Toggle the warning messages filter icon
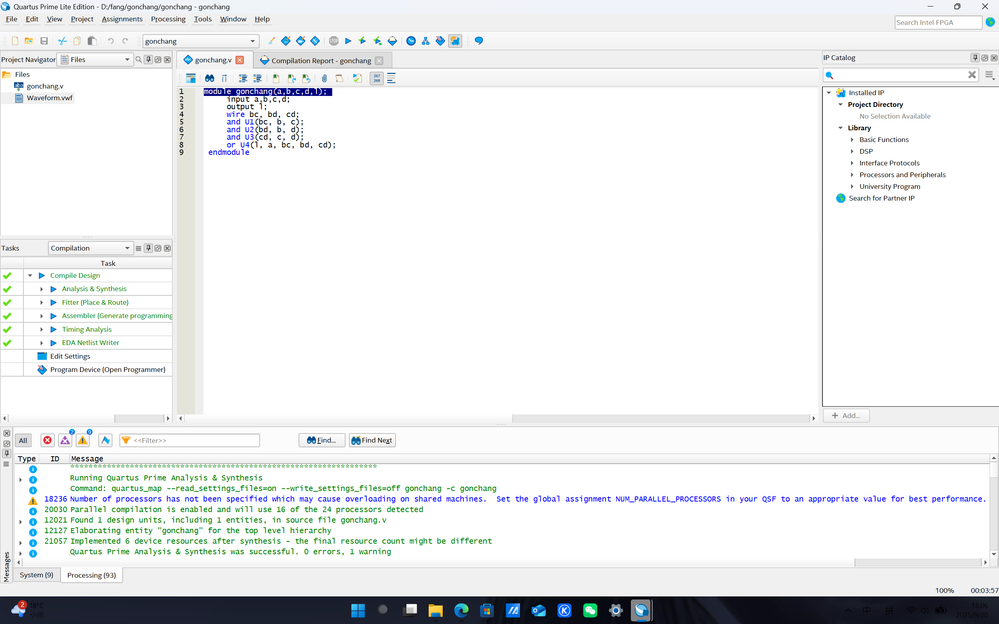The width and height of the screenshot is (999, 624). coord(83,440)
